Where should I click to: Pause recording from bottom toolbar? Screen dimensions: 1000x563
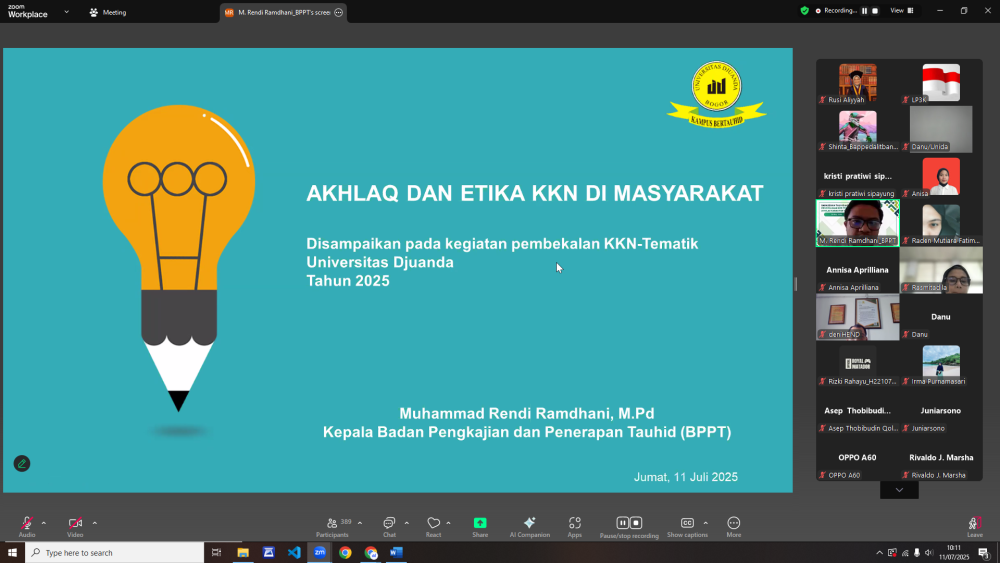pos(622,523)
